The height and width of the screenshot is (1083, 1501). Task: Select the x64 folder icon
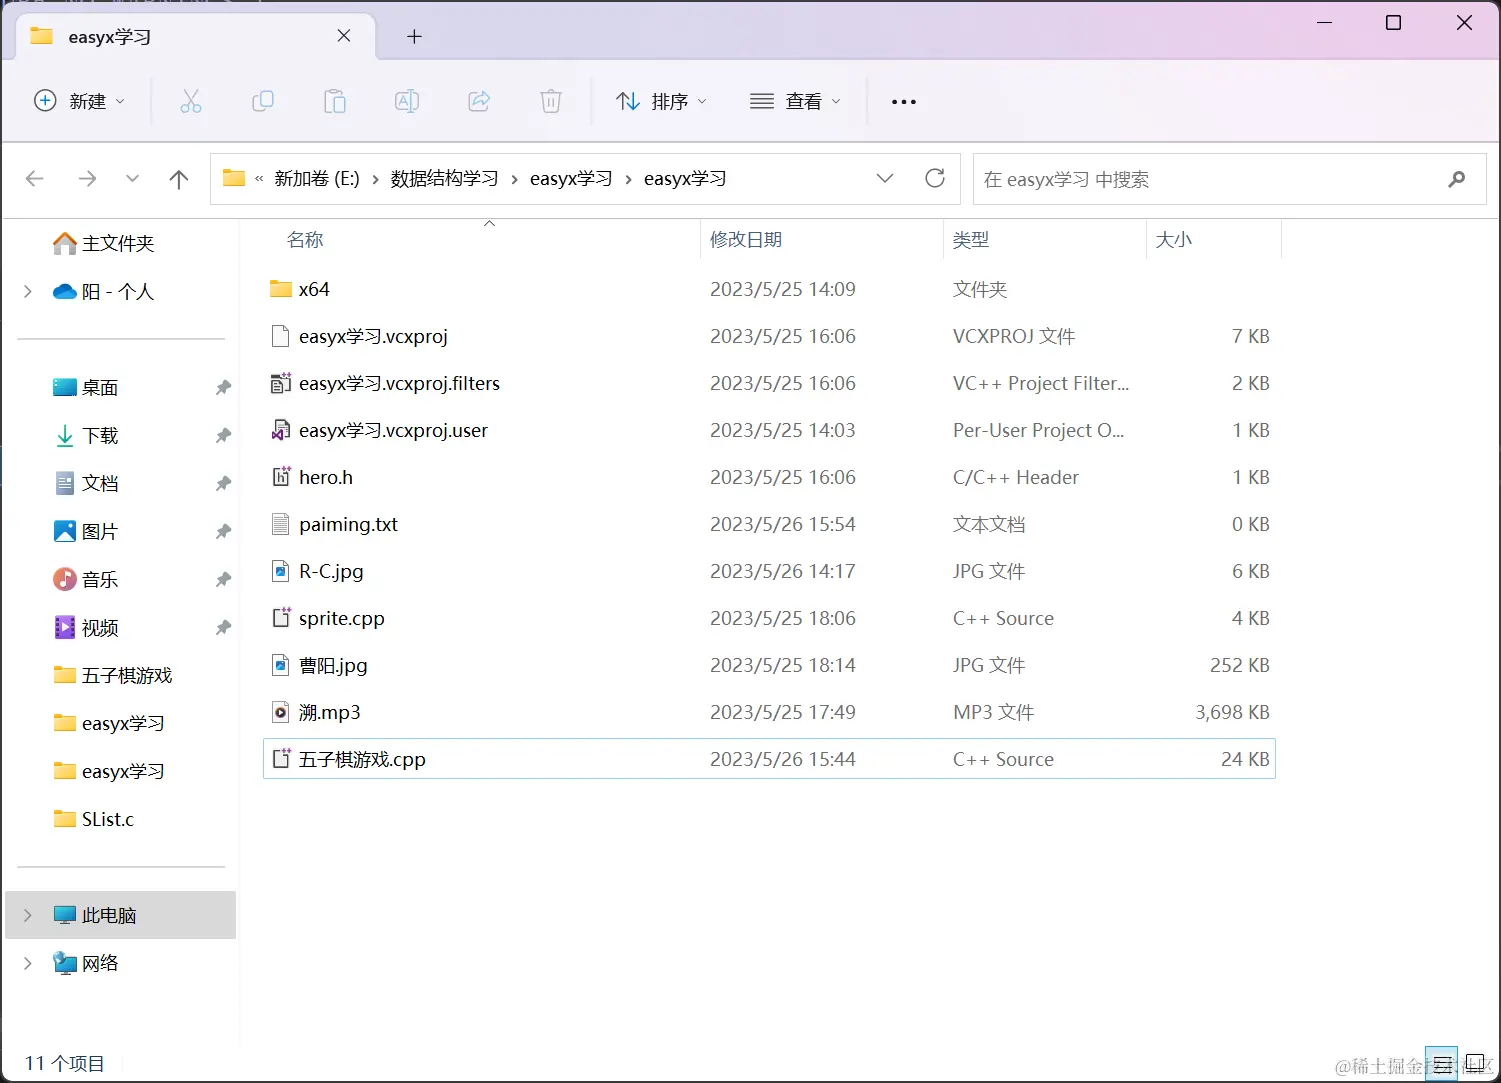[x=281, y=289]
